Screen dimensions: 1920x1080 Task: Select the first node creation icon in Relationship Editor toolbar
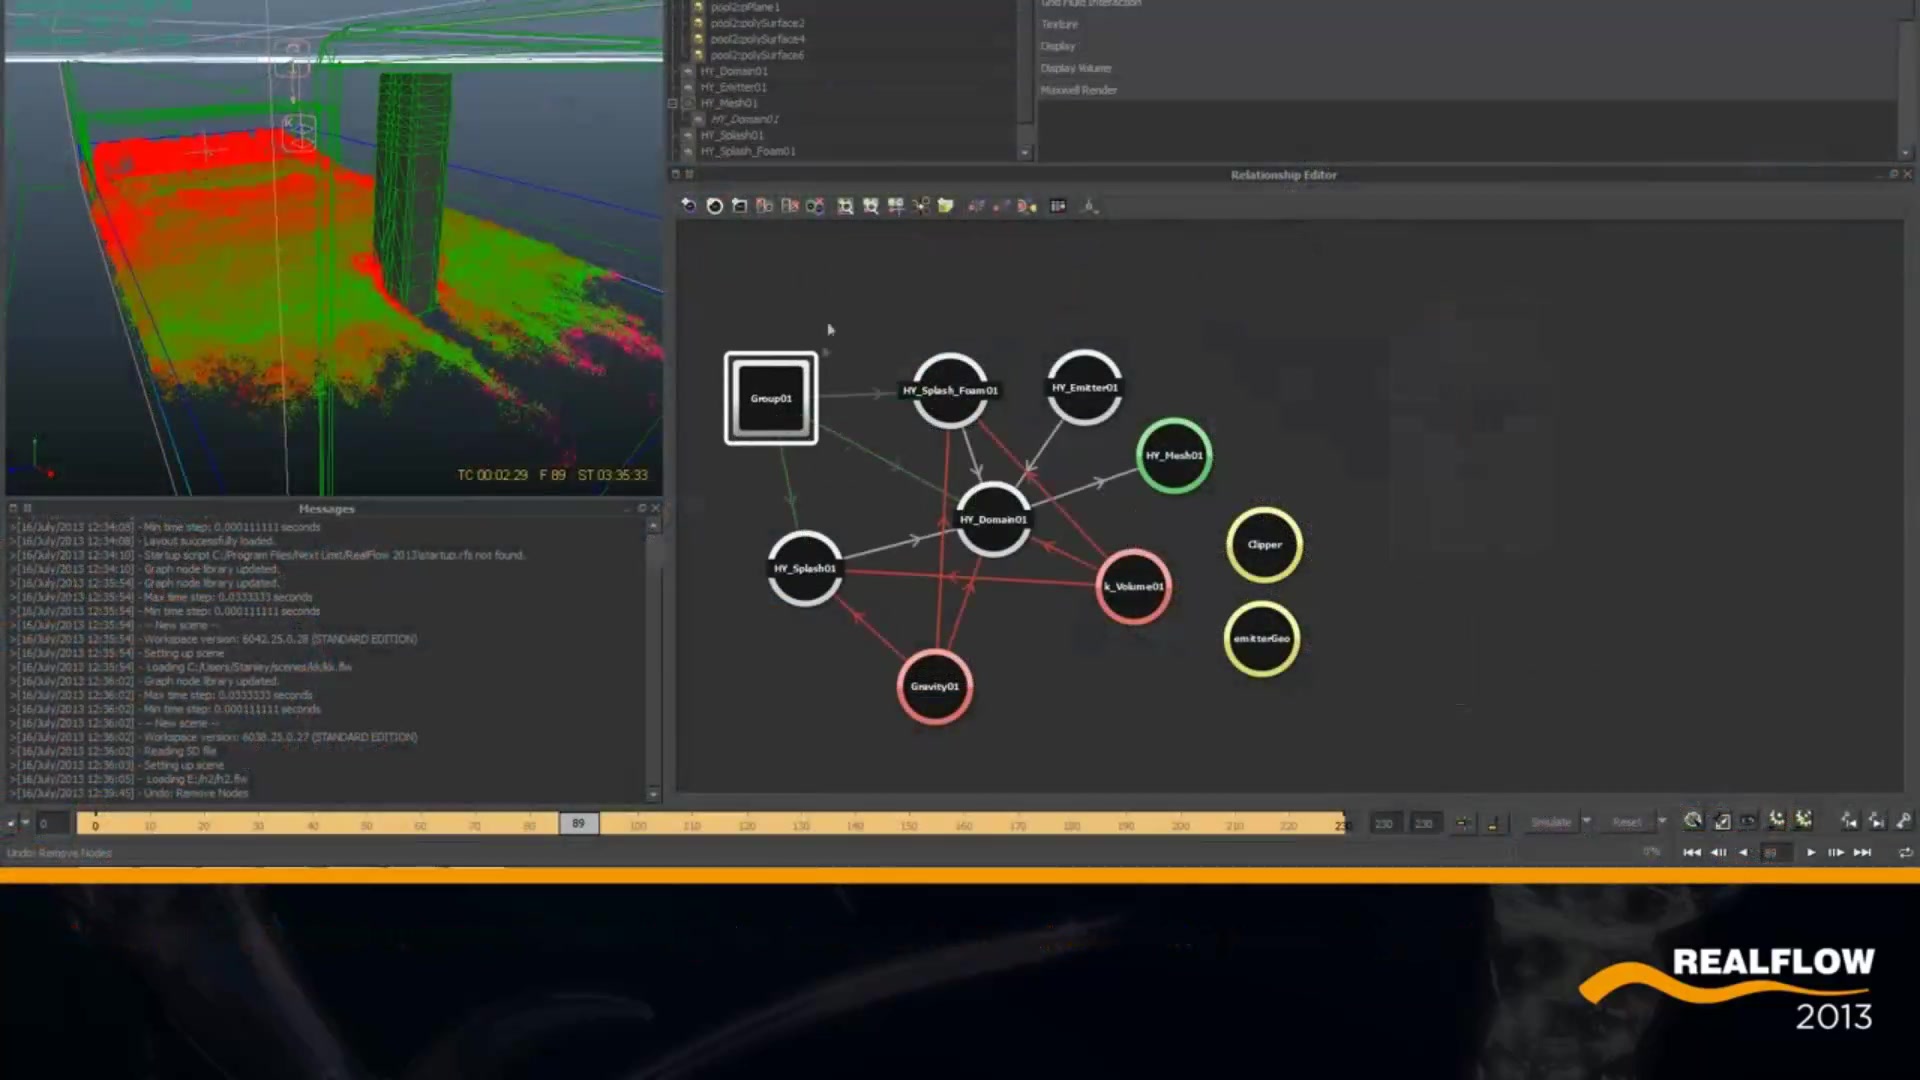[x=690, y=206]
